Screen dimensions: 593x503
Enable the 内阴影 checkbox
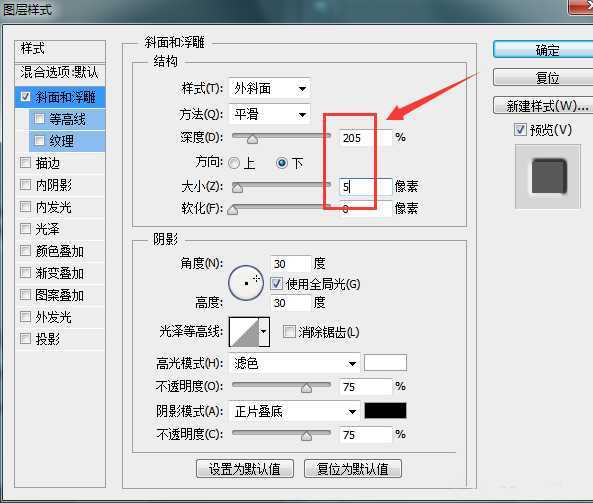(25, 185)
